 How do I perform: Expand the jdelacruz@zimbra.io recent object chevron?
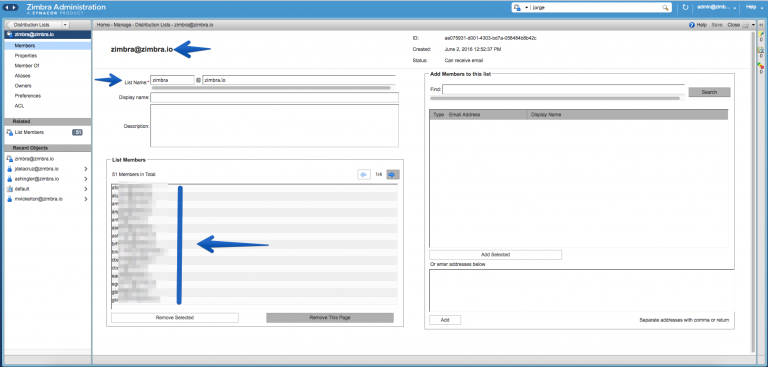point(86,169)
